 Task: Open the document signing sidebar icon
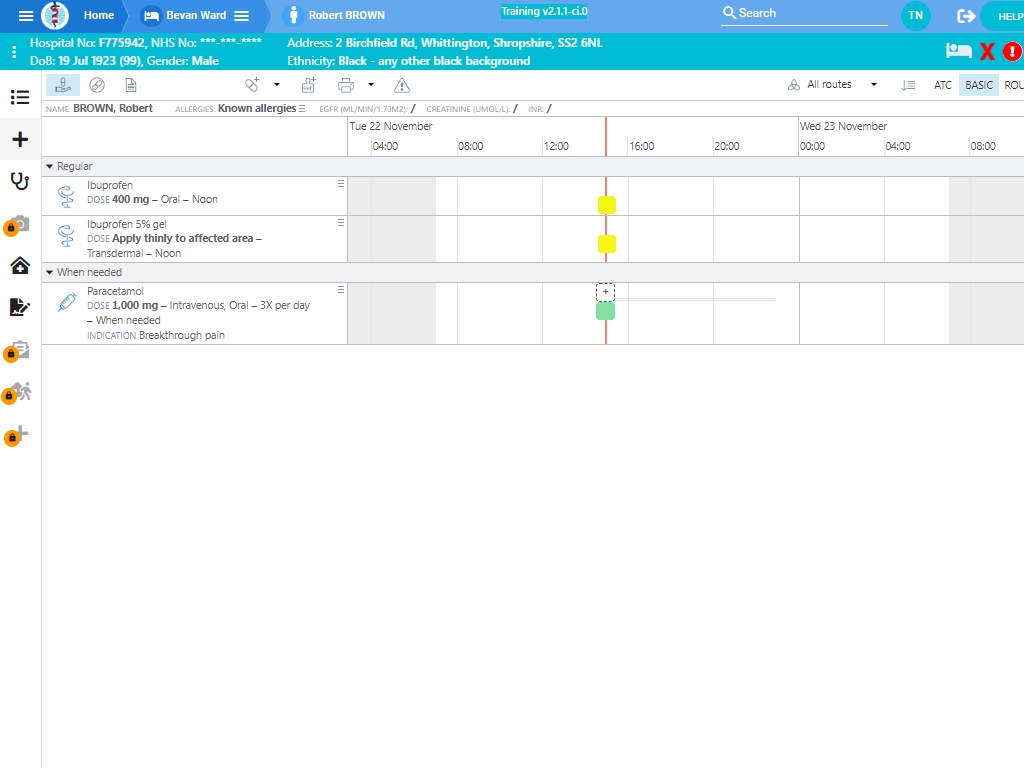click(x=20, y=307)
